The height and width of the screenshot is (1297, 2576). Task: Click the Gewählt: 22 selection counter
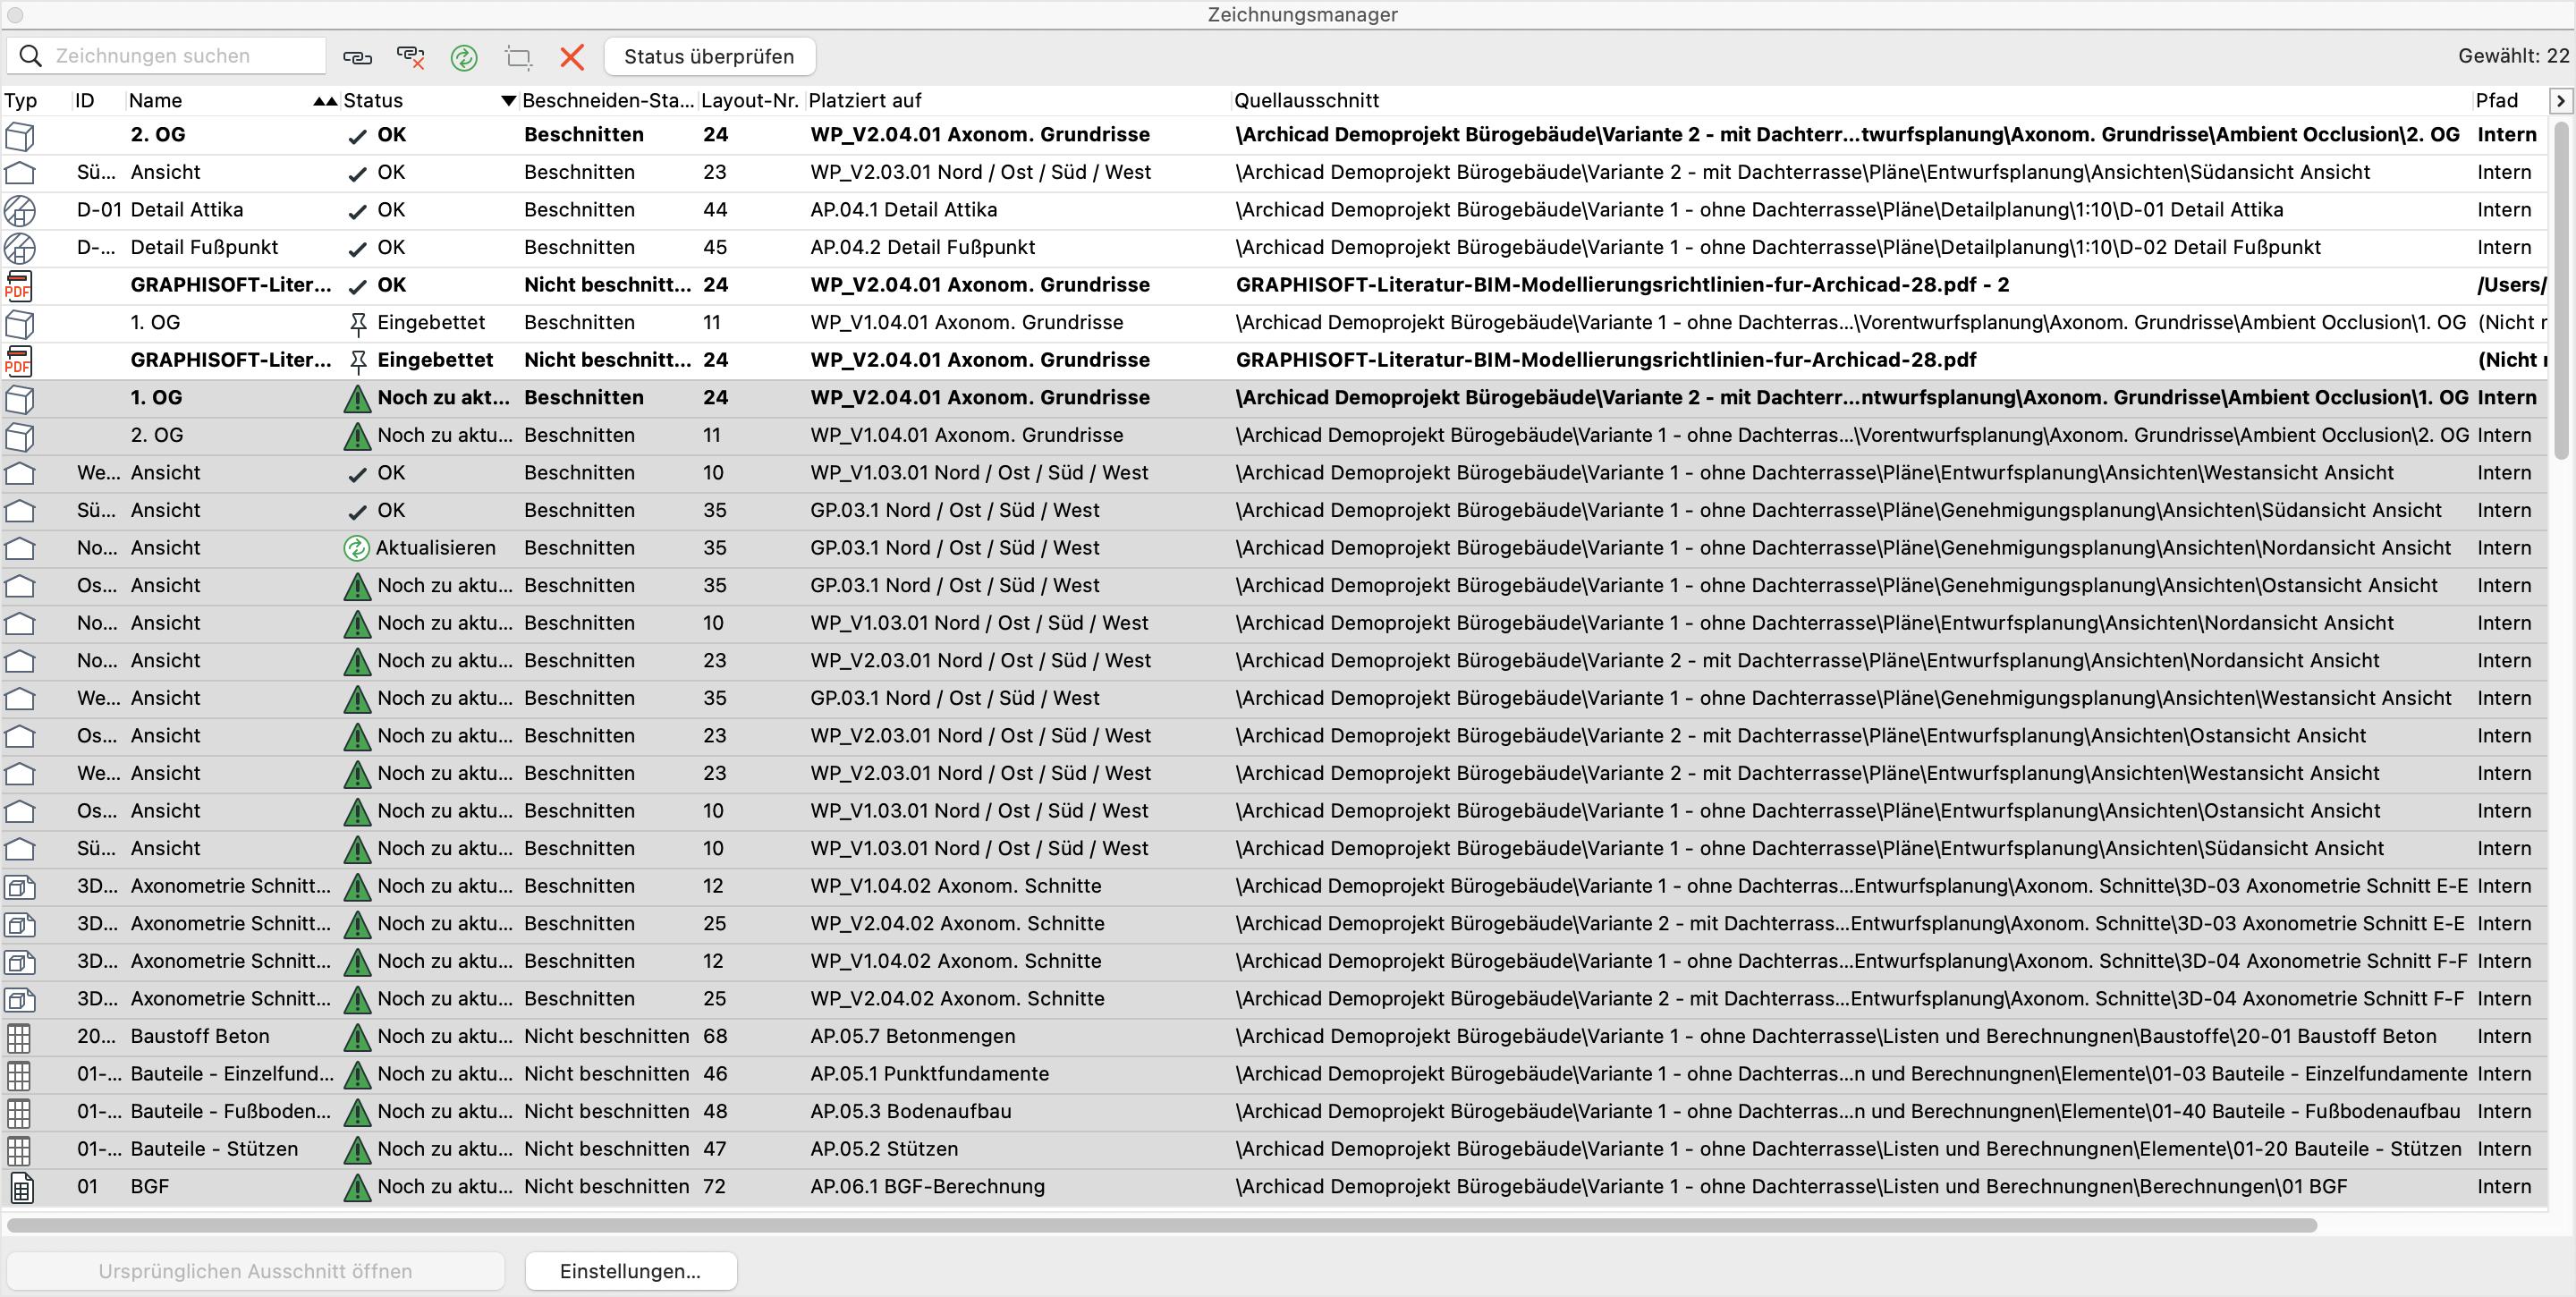(x=2513, y=56)
